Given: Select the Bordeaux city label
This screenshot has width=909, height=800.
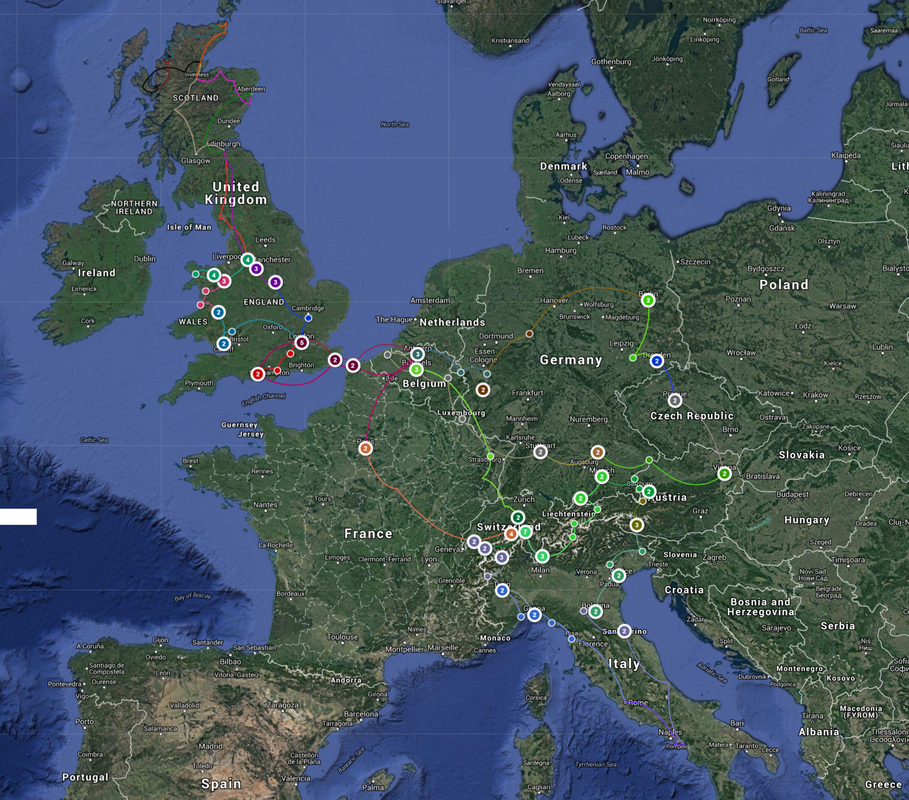Looking at the screenshot, I should coord(290,594).
